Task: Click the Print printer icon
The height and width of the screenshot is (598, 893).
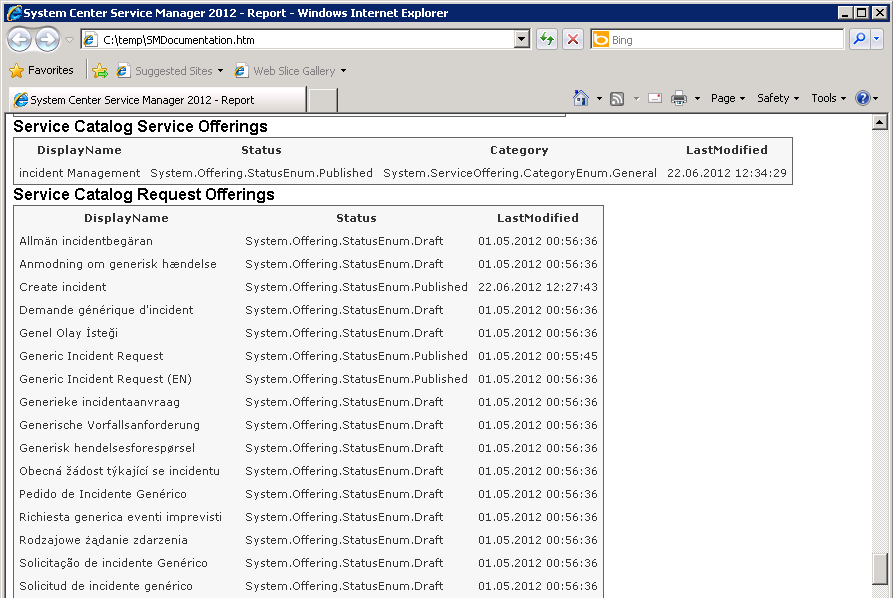Action: tap(679, 98)
